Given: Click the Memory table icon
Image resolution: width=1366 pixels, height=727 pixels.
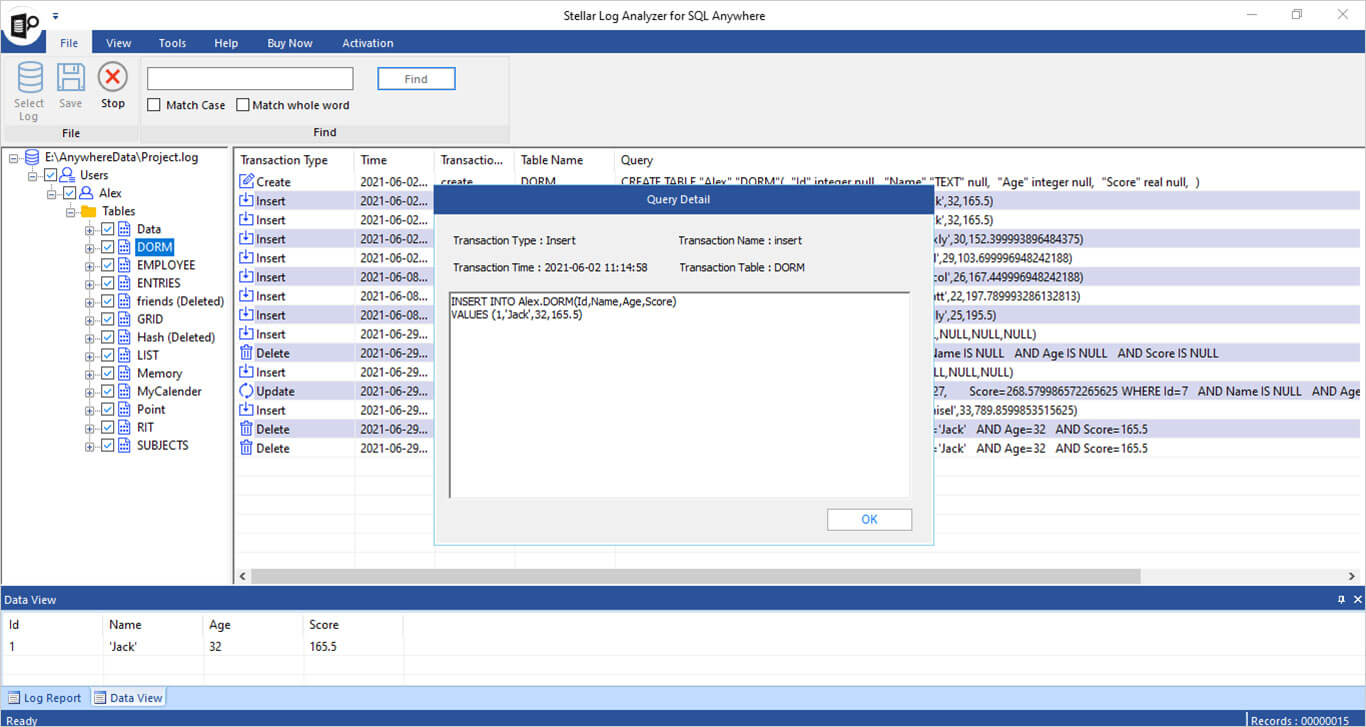Looking at the screenshot, I should click(x=125, y=373).
